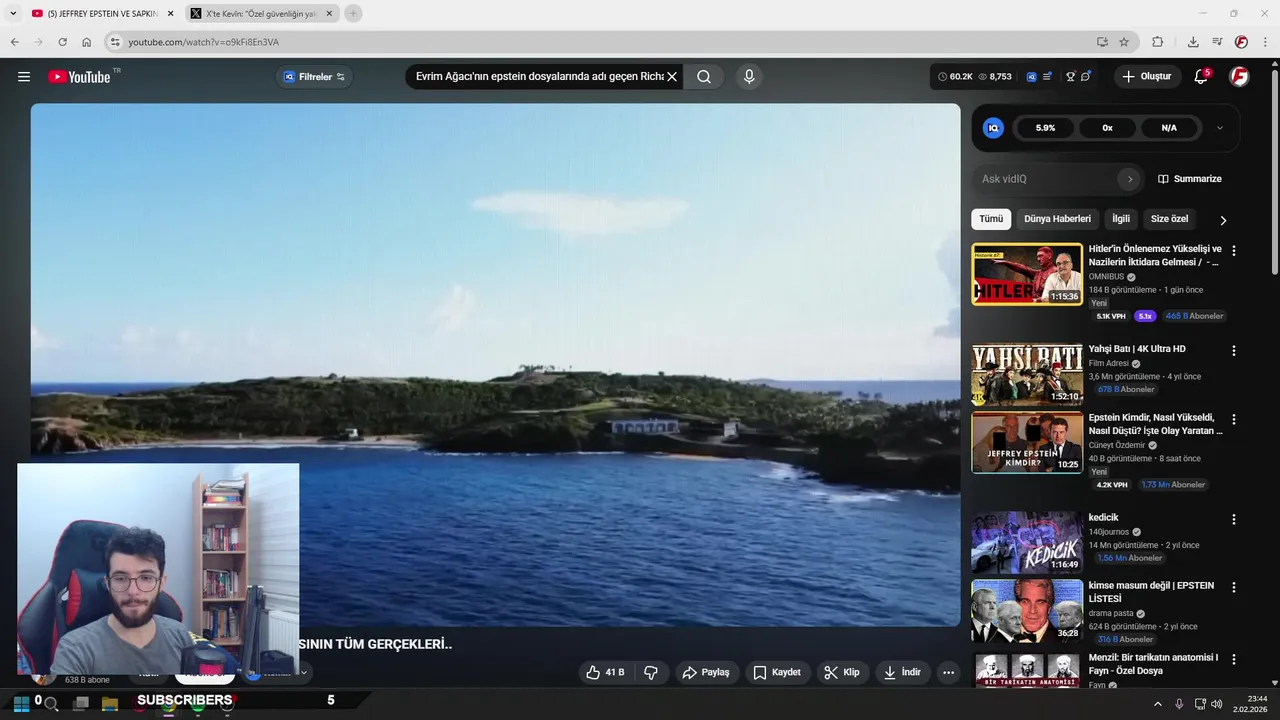Image resolution: width=1280 pixels, height=720 pixels.
Task: Switch to the X'te Kevin browser tab
Action: tap(263, 14)
